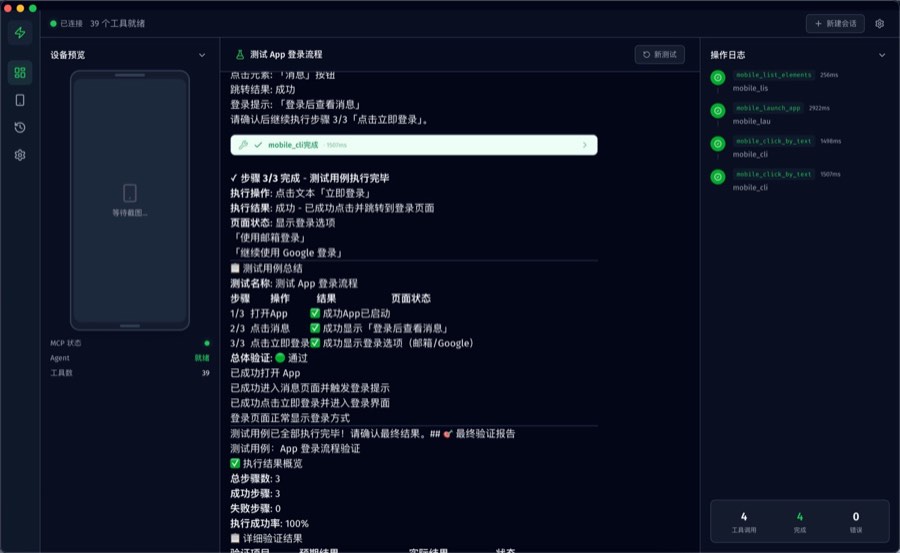900x553 pixels.
Task: Open the mobile_cli完成 result card
Action: (414, 145)
